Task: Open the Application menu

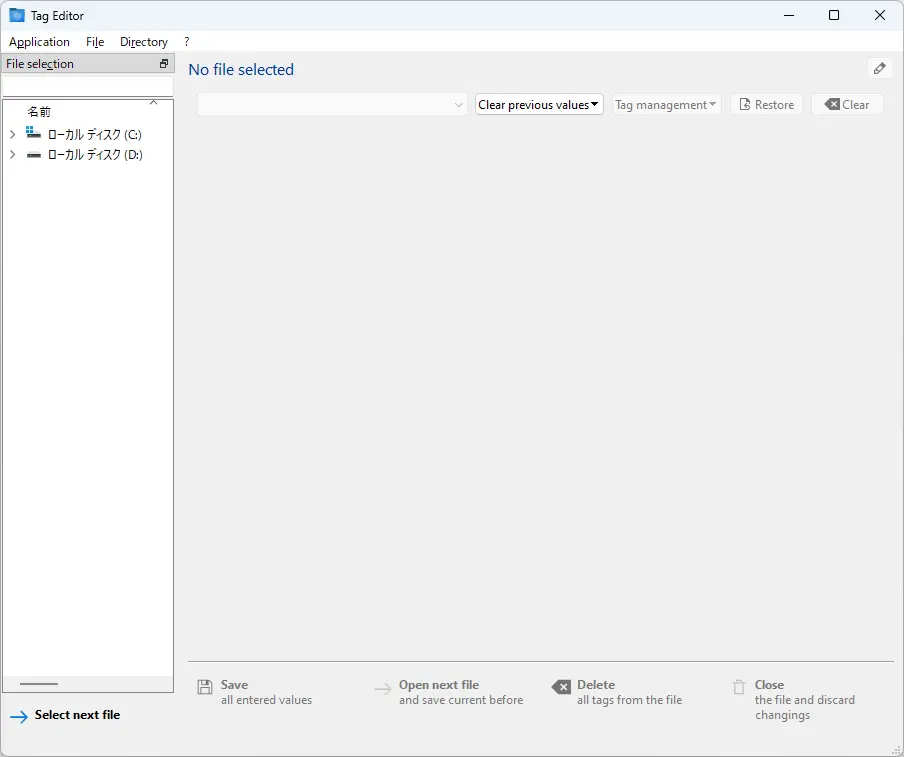Action: [x=39, y=42]
